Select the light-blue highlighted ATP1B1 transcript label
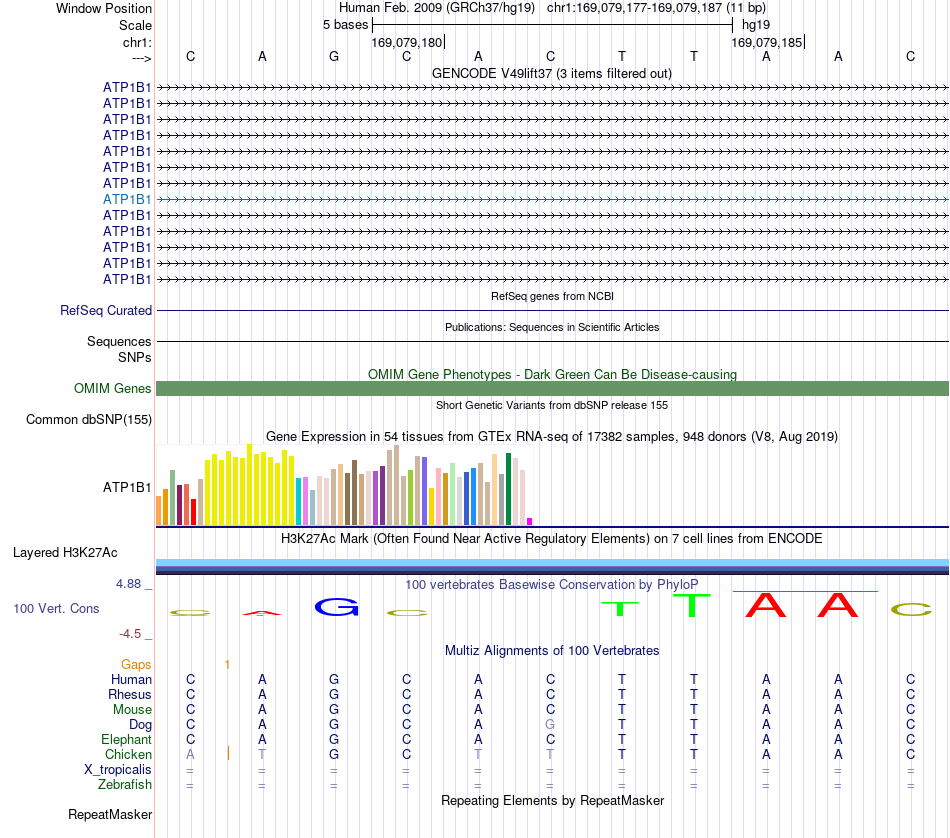950x838 pixels. (x=127, y=199)
